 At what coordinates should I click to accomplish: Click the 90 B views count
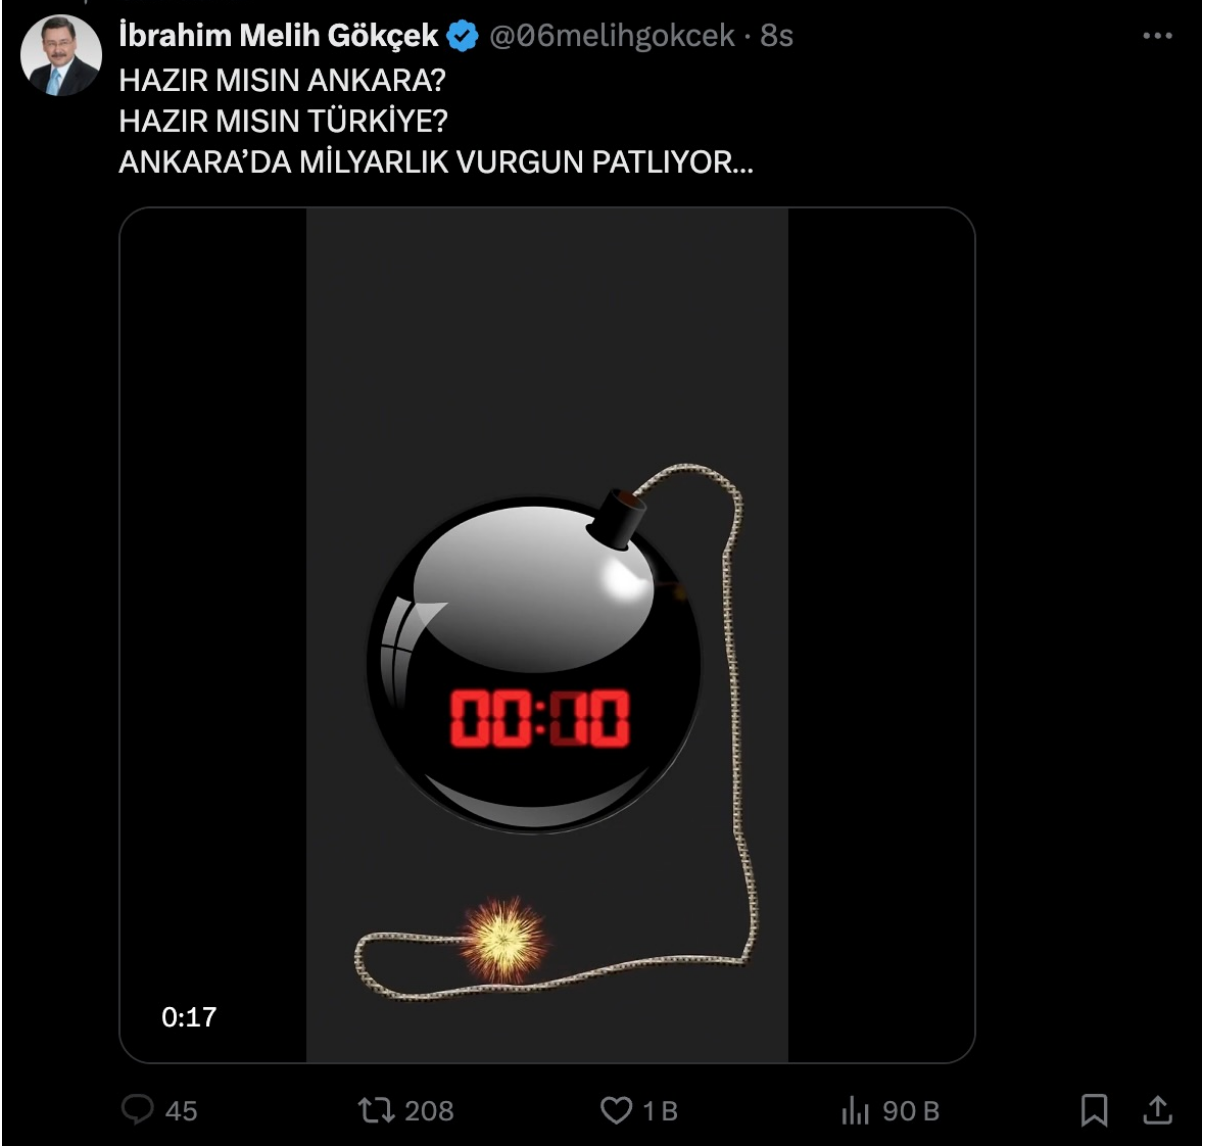click(x=911, y=1111)
